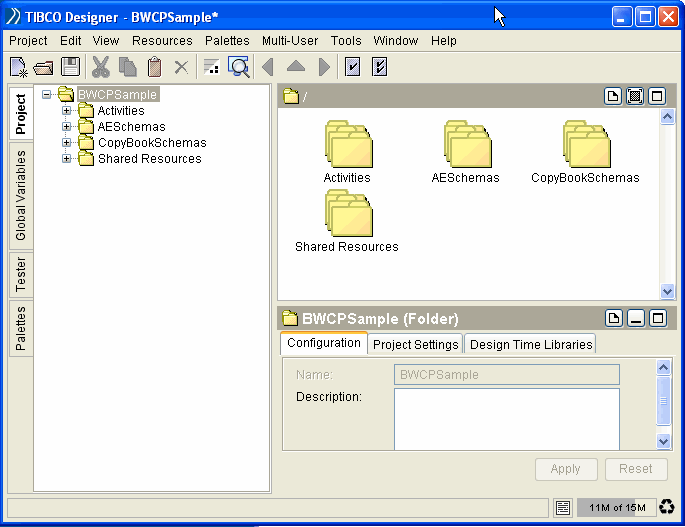Open a project with the folder icon
This screenshot has height=527, width=685.
coord(43,68)
